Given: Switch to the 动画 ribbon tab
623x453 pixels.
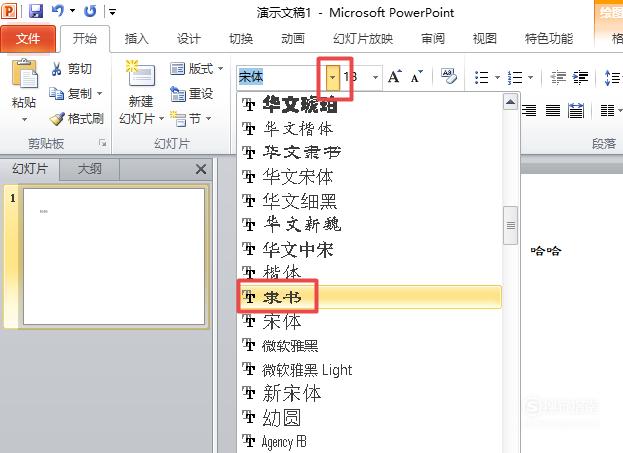Looking at the screenshot, I should click(x=293, y=39).
